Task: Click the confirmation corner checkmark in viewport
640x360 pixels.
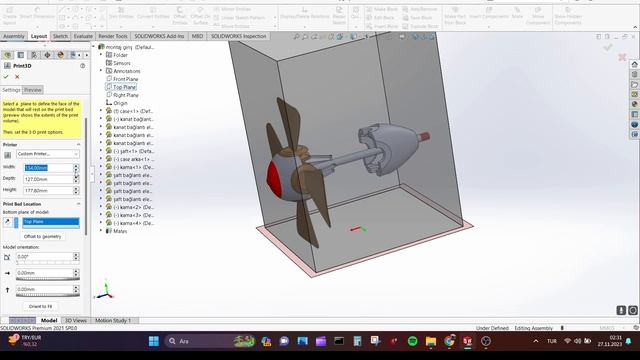Action: [x=608, y=48]
